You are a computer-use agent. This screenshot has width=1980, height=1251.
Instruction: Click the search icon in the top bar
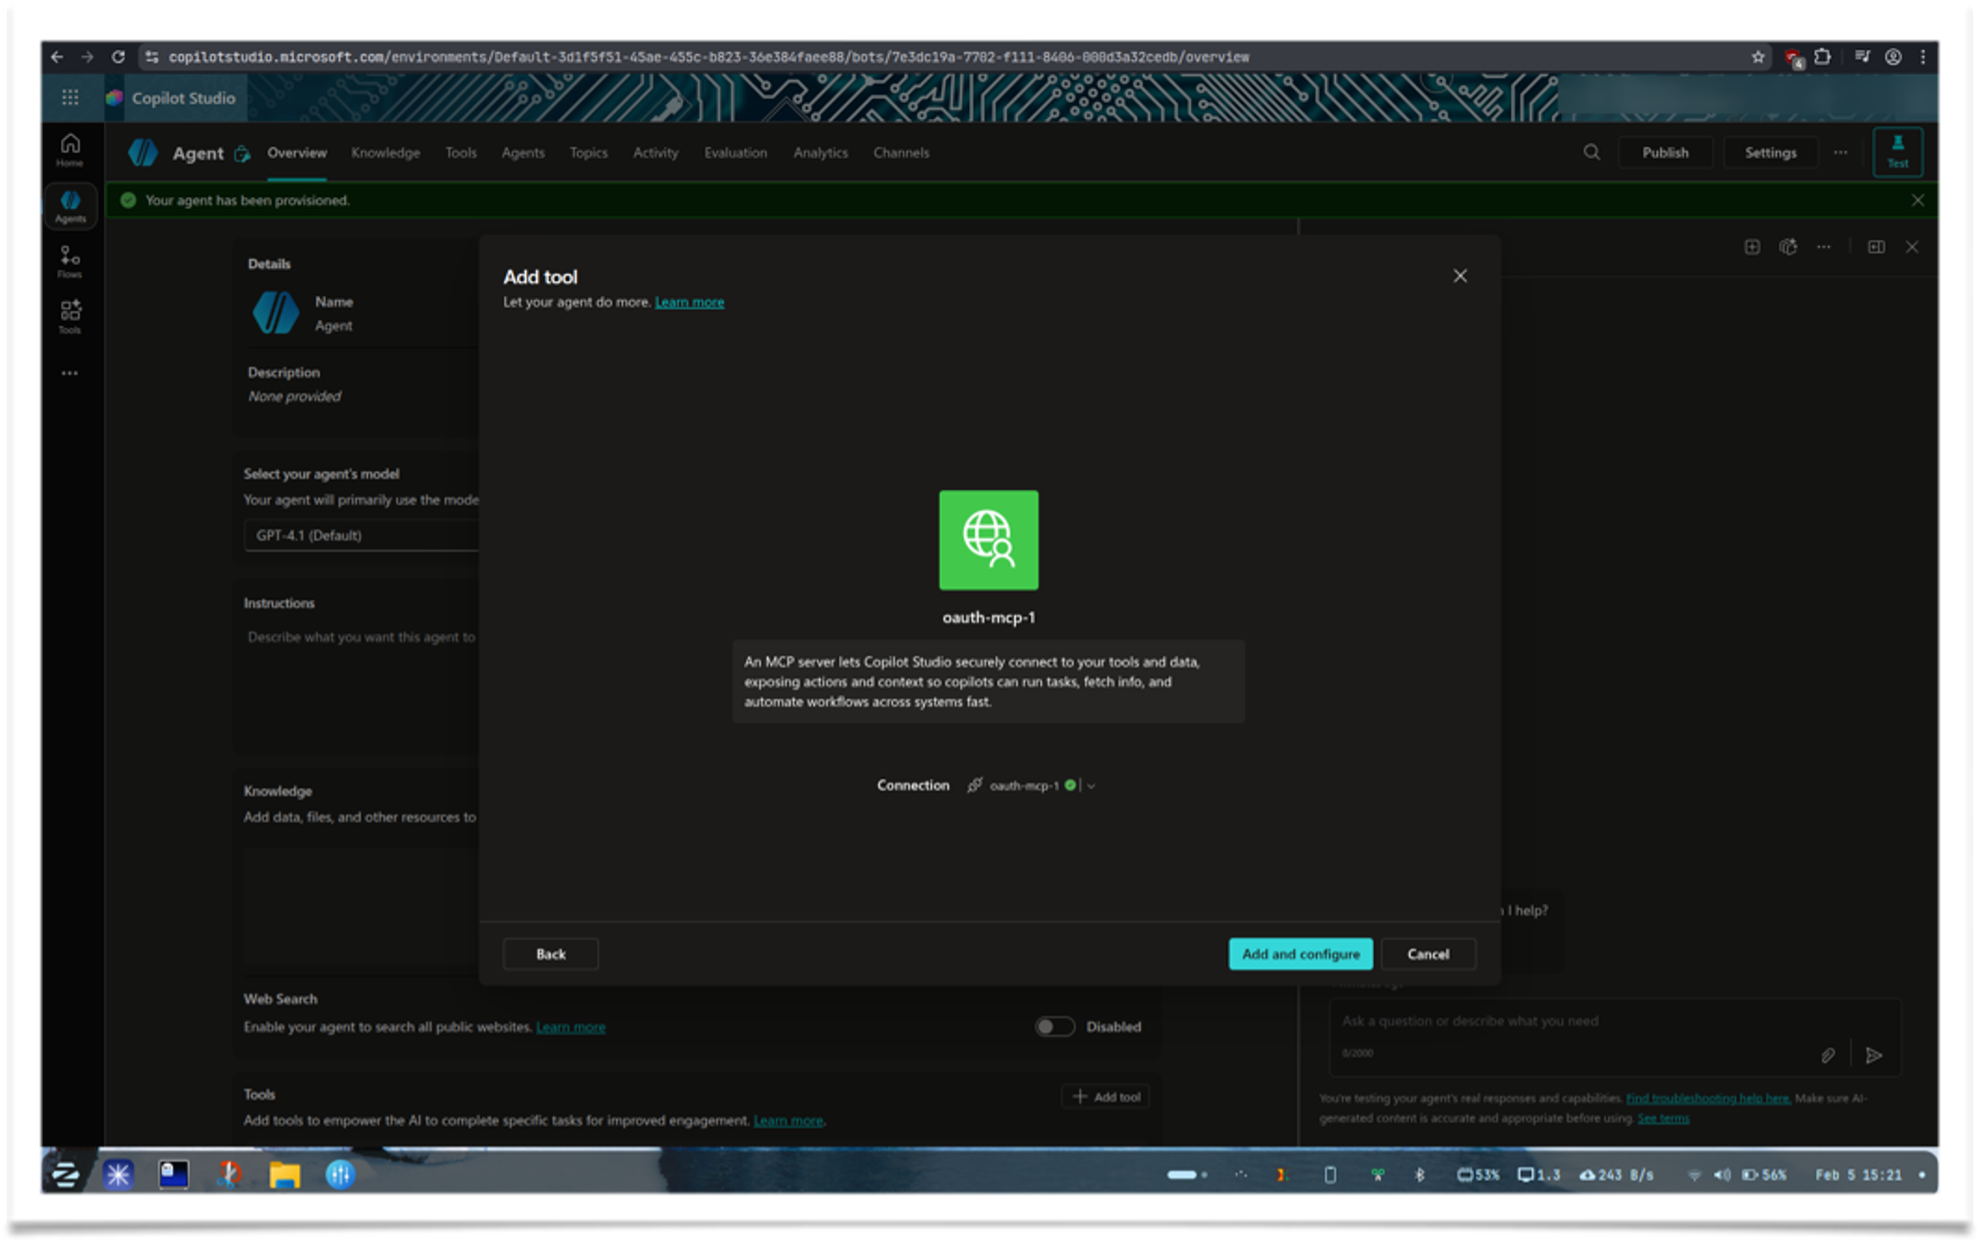point(1592,152)
